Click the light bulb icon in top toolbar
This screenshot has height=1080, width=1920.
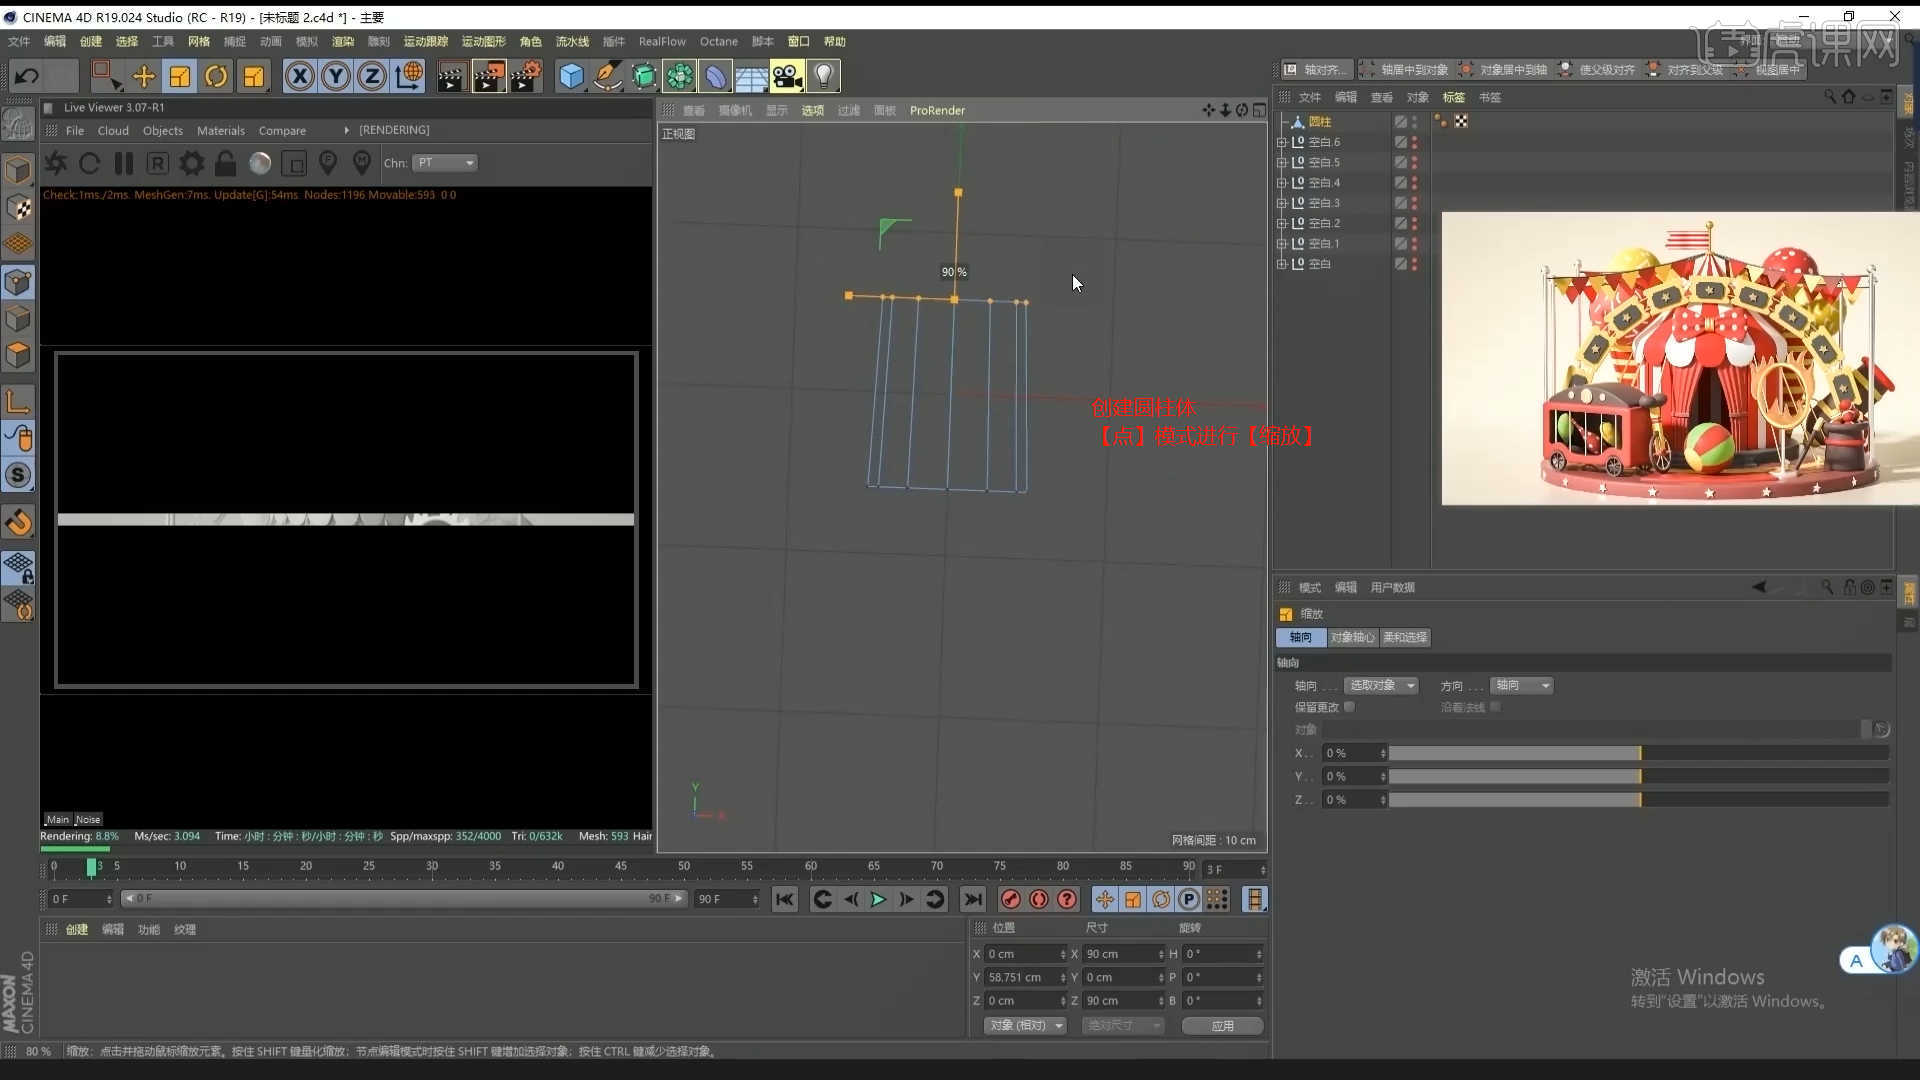point(822,75)
